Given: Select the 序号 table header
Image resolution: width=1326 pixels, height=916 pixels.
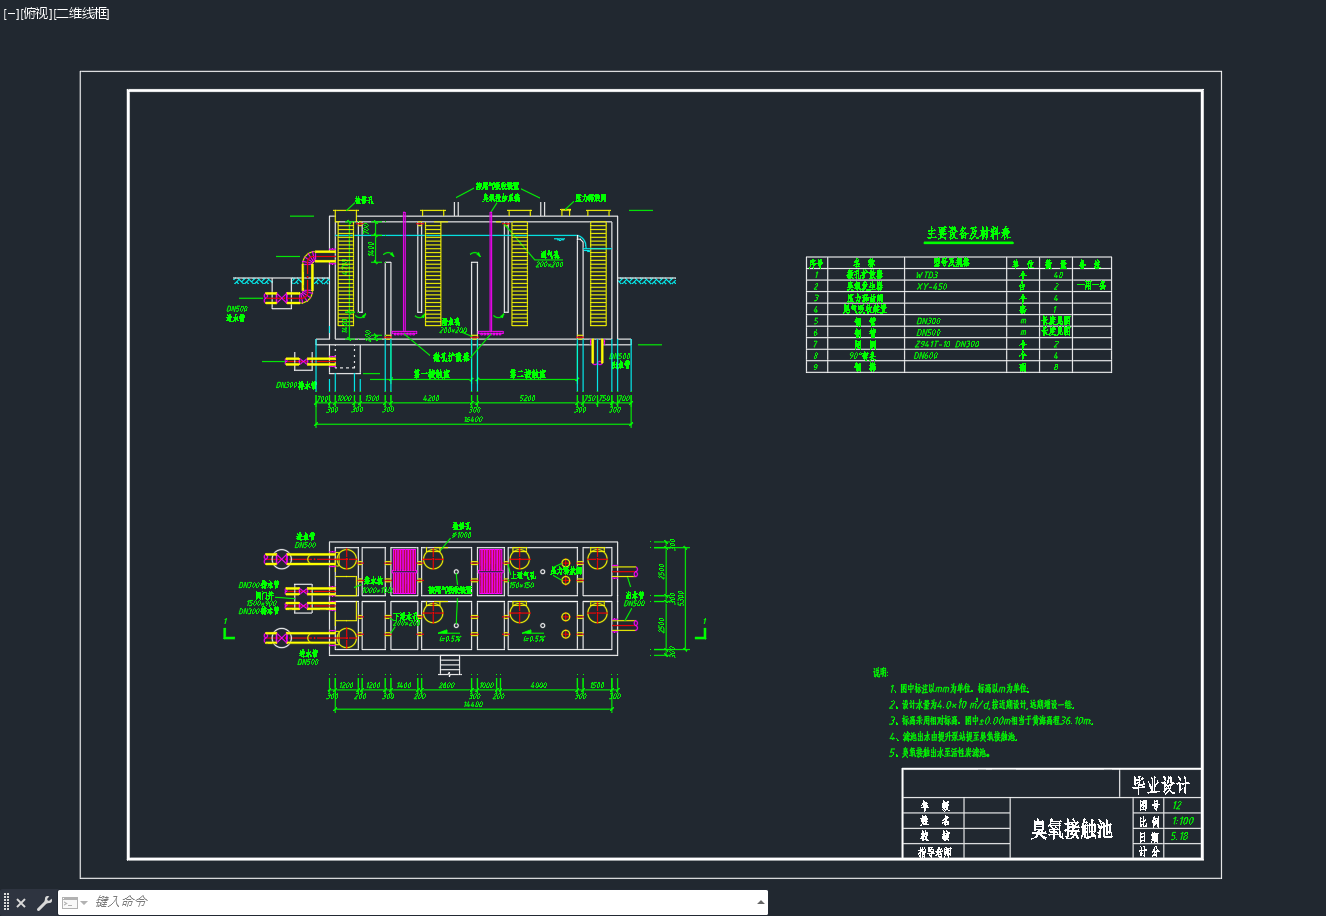Looking at the screenshot, I should pos(816,263).
